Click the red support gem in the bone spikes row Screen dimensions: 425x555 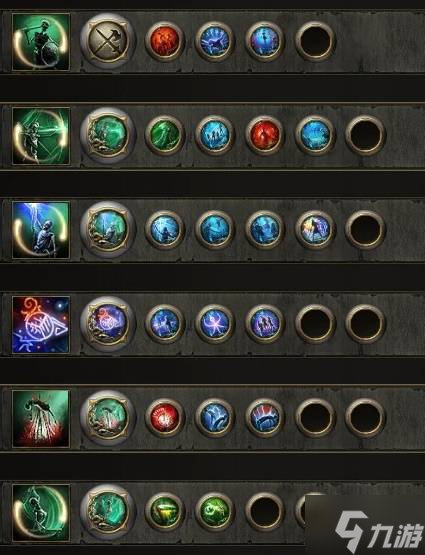165,418
